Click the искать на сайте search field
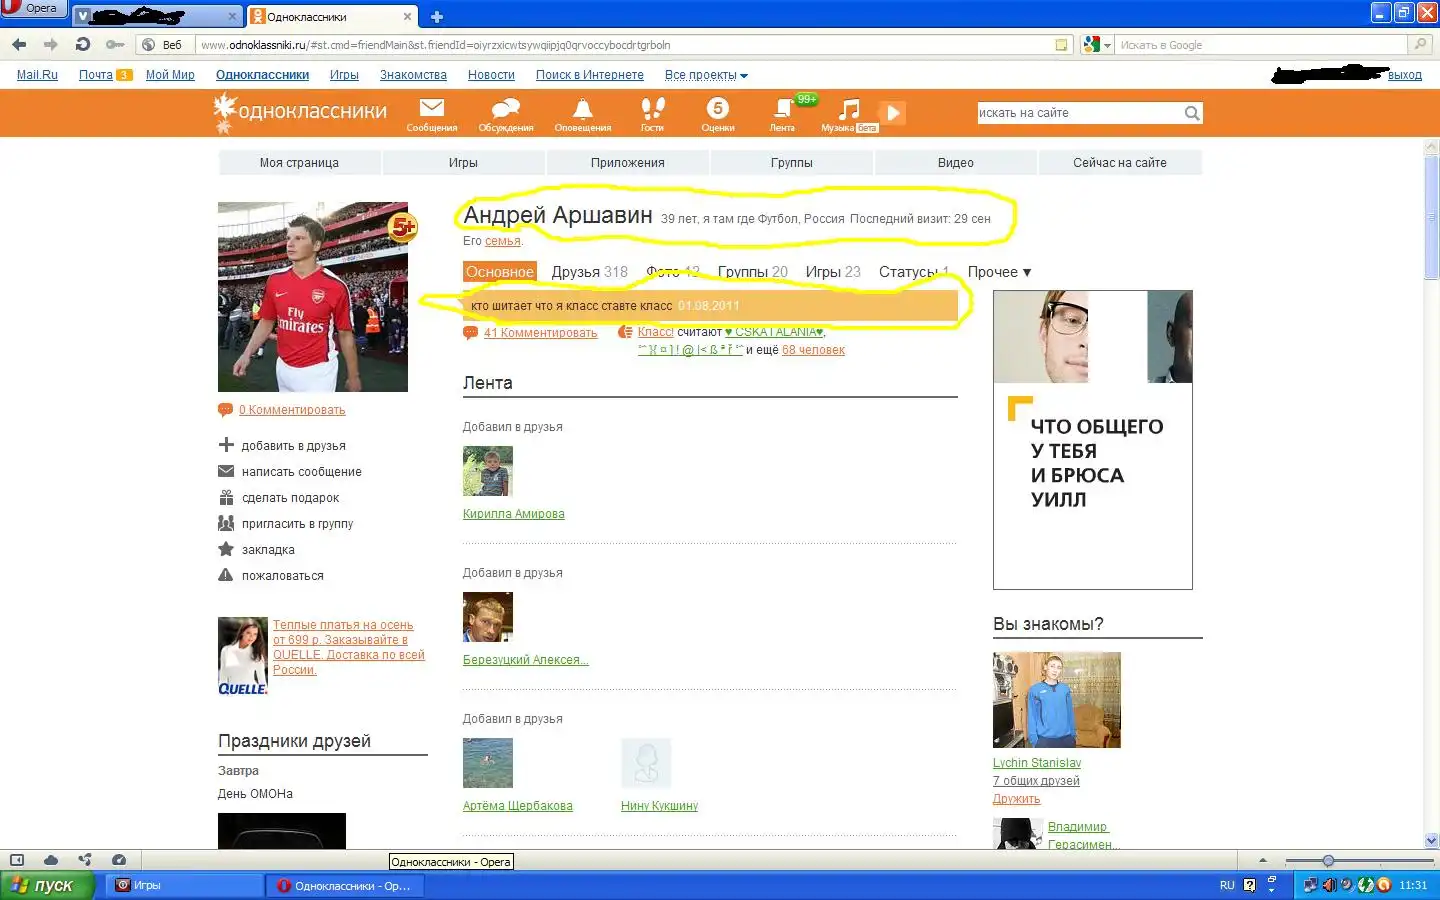 click(1078, 114)
